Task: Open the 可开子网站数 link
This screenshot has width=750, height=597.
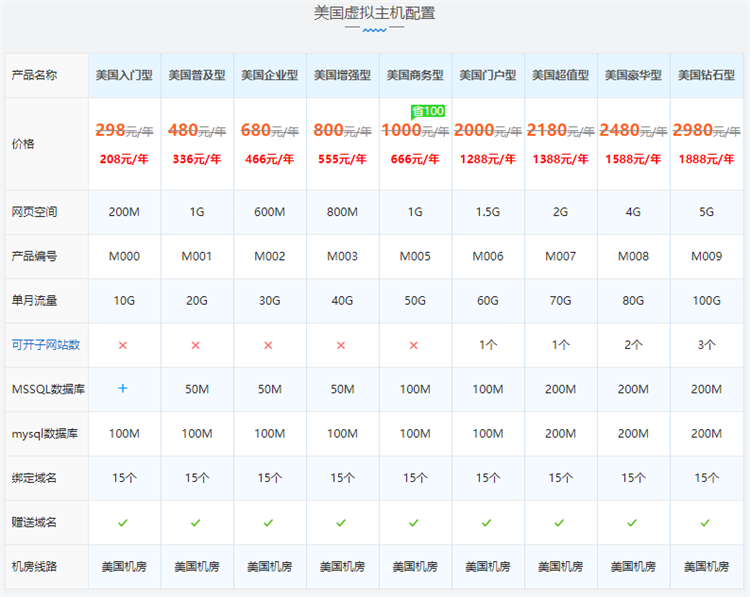Action: [x=45, y=345]
